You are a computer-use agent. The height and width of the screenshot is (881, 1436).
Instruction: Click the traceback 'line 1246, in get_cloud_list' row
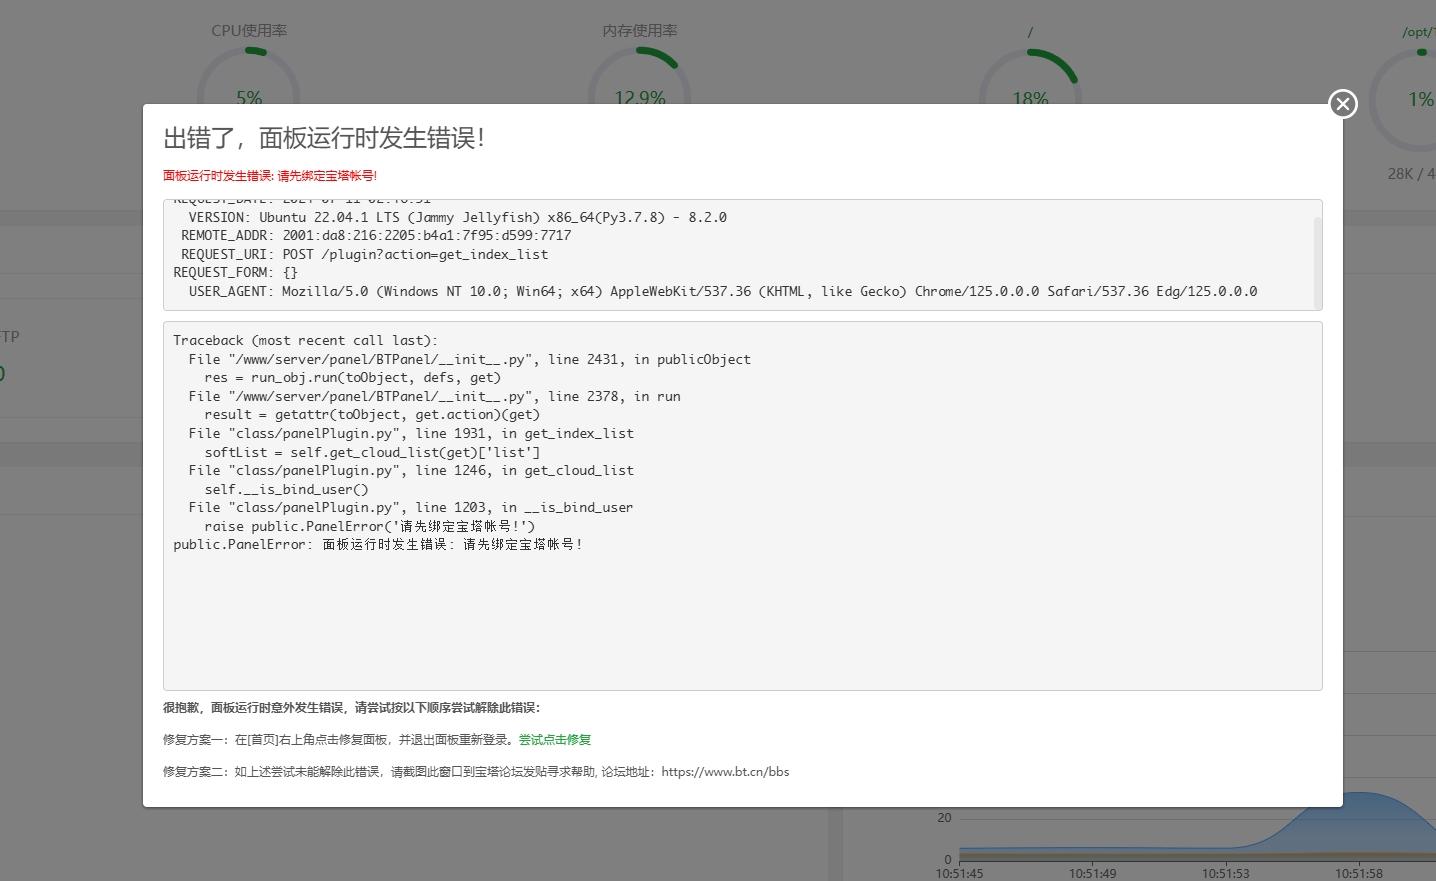[411, 470]
